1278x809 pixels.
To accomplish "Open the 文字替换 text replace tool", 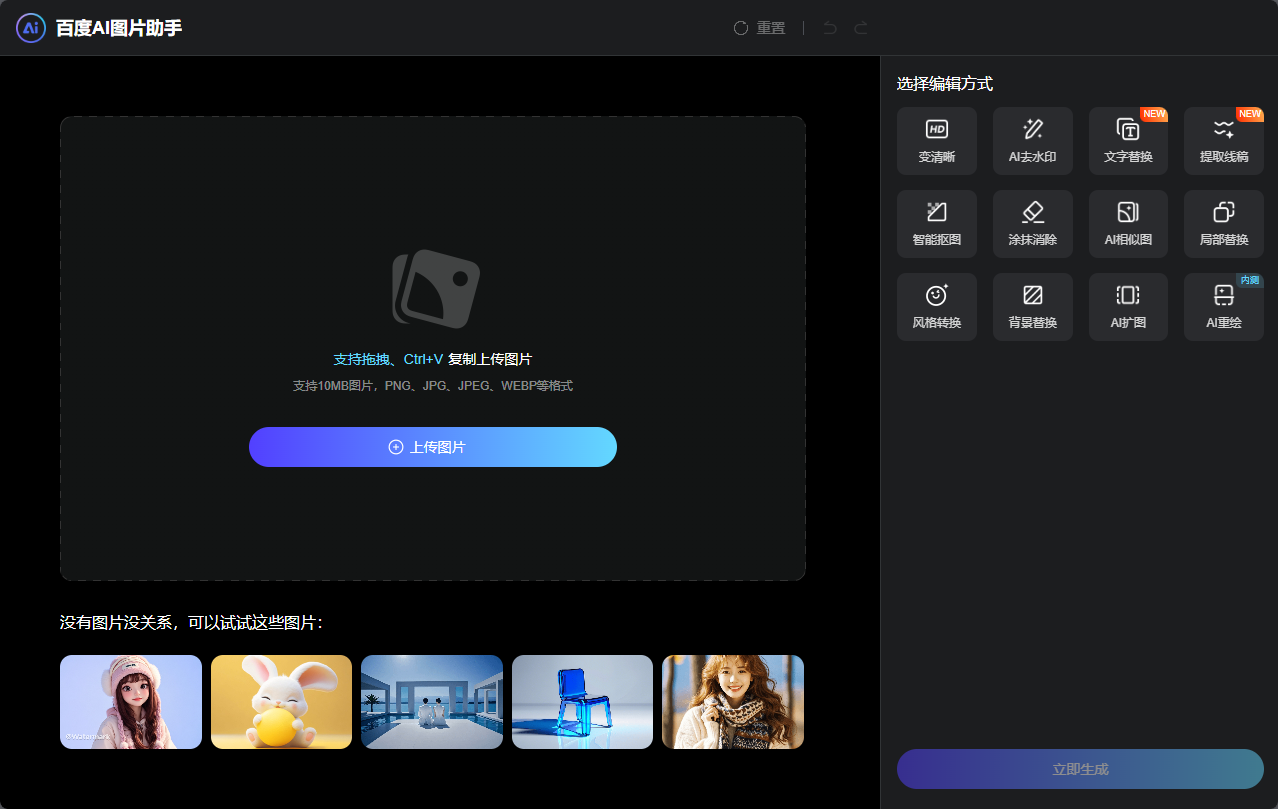I will (x=1128, y=141).
